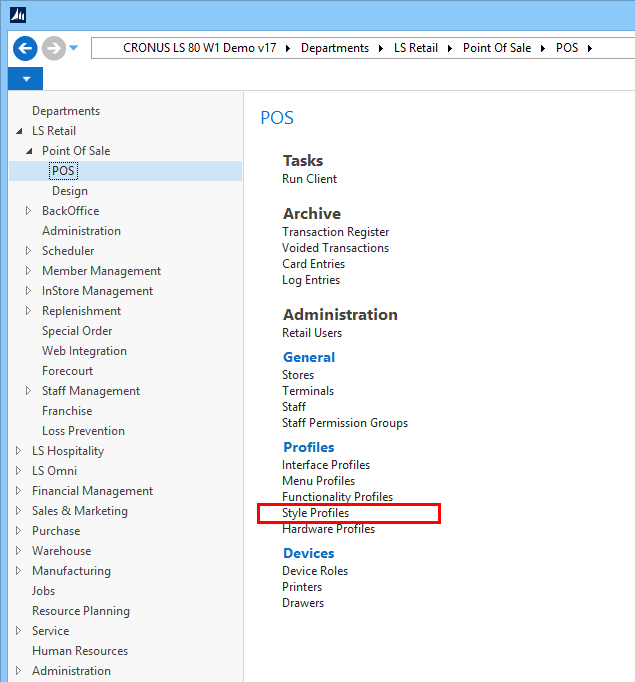The height and width of the screenshot is (682, 635).
Task: Click the Dynamics NAV application icon
Action: click(18, 15)
